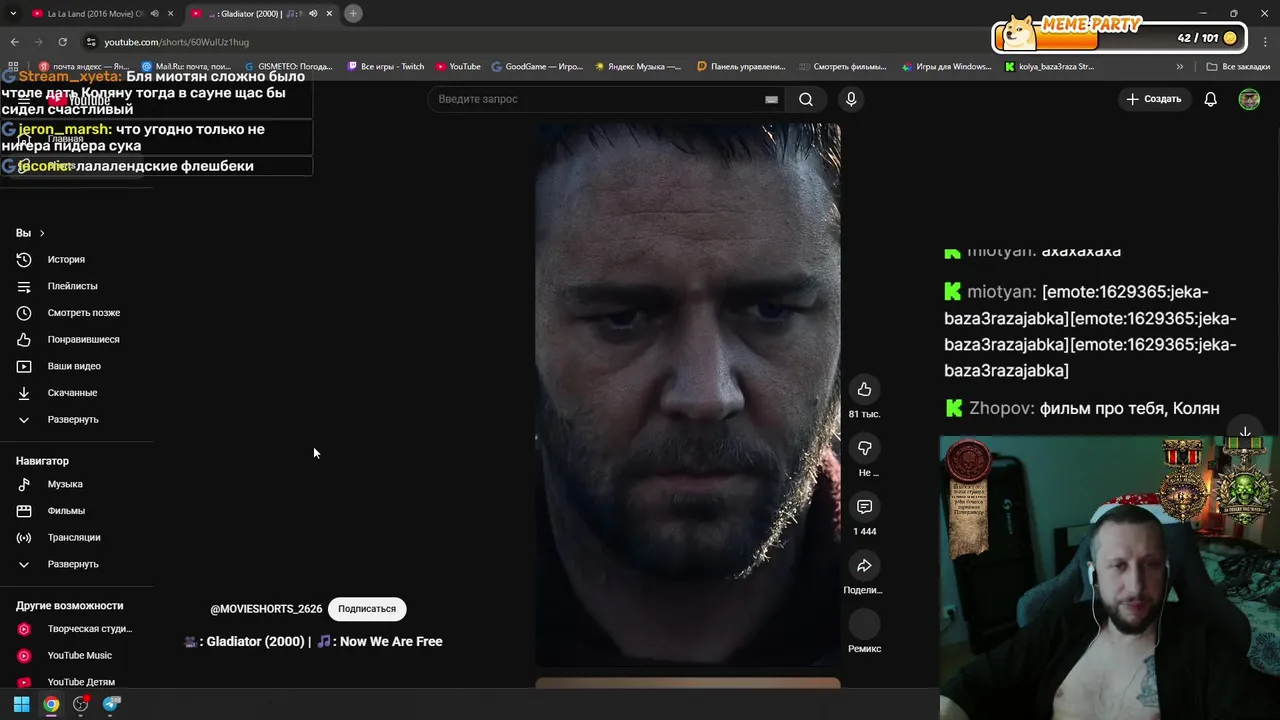The width and height of the screenshot is (1280, 720).
Task: Open the Смотреть фильмы bookmark
Action: coord(843,67)
